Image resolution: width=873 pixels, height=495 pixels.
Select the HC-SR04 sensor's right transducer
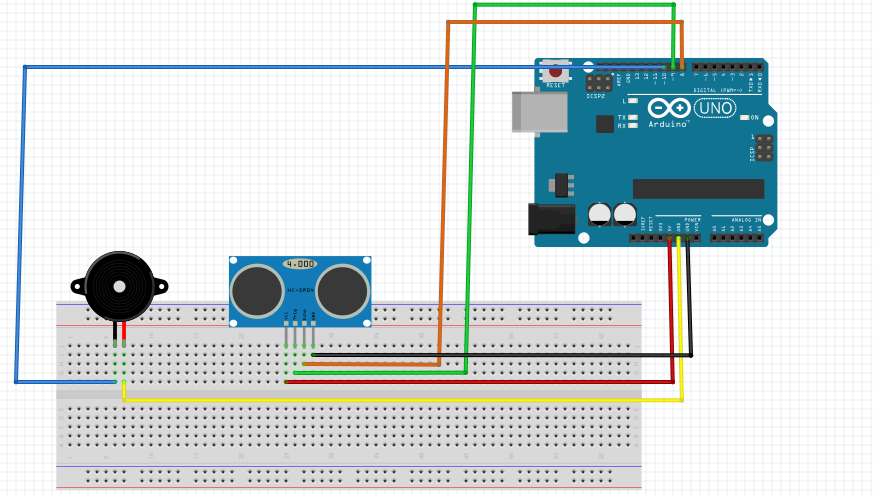(342, 292)
